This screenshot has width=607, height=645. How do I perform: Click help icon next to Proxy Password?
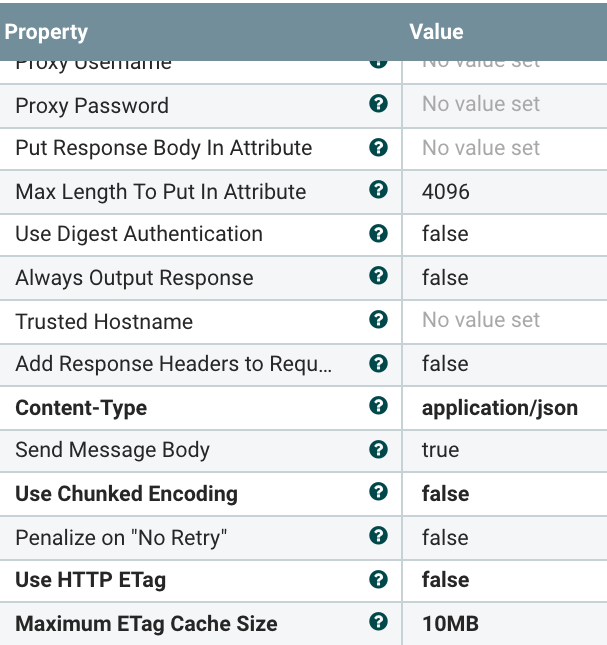(378, 104)
